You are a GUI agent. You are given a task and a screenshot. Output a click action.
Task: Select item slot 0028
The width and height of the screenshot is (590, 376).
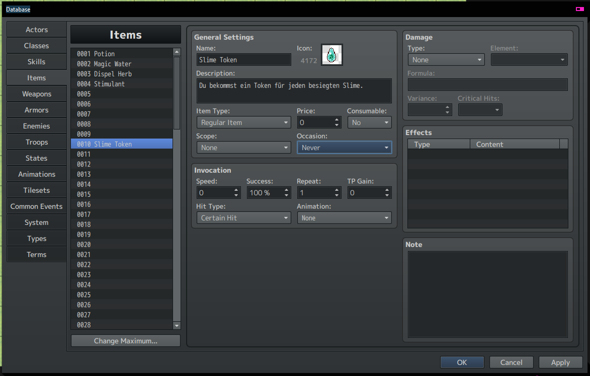[122, 325]
